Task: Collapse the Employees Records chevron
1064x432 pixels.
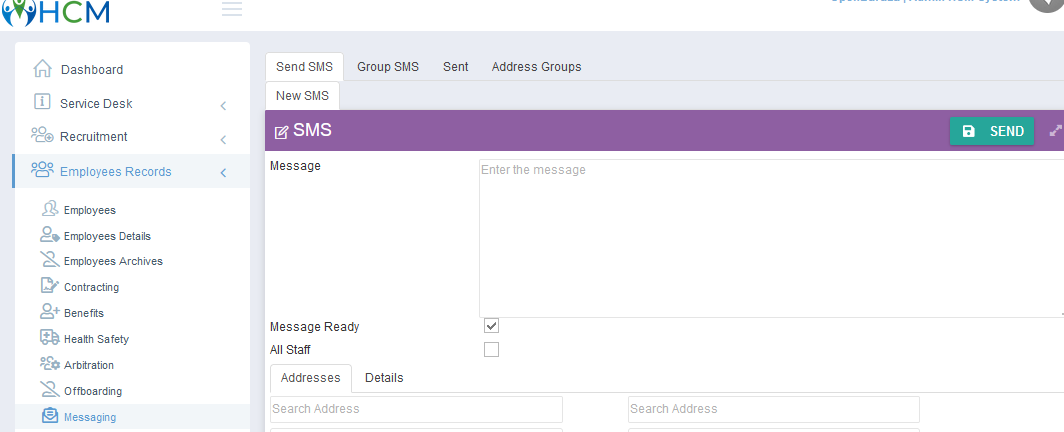Action: click(x=223, y=173)
